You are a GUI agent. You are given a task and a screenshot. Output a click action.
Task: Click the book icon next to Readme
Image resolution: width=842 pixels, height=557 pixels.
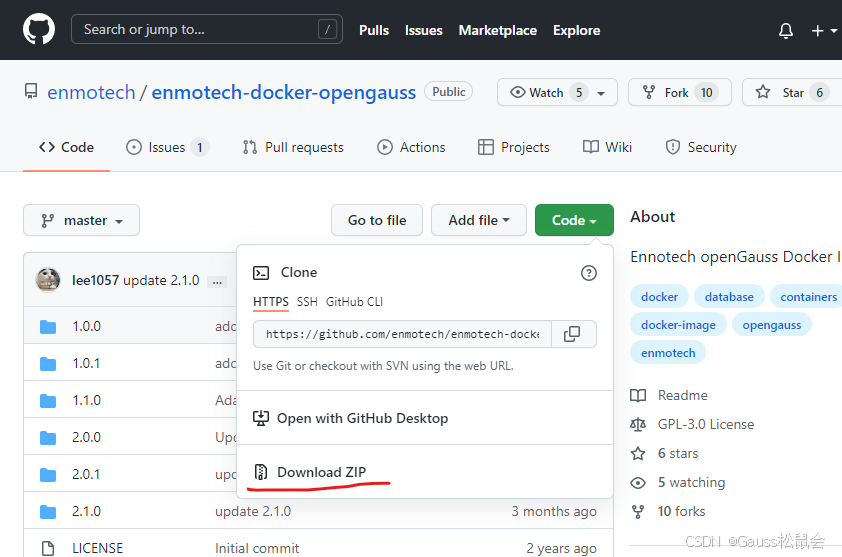pyautogui.click(x=638, y=395)
